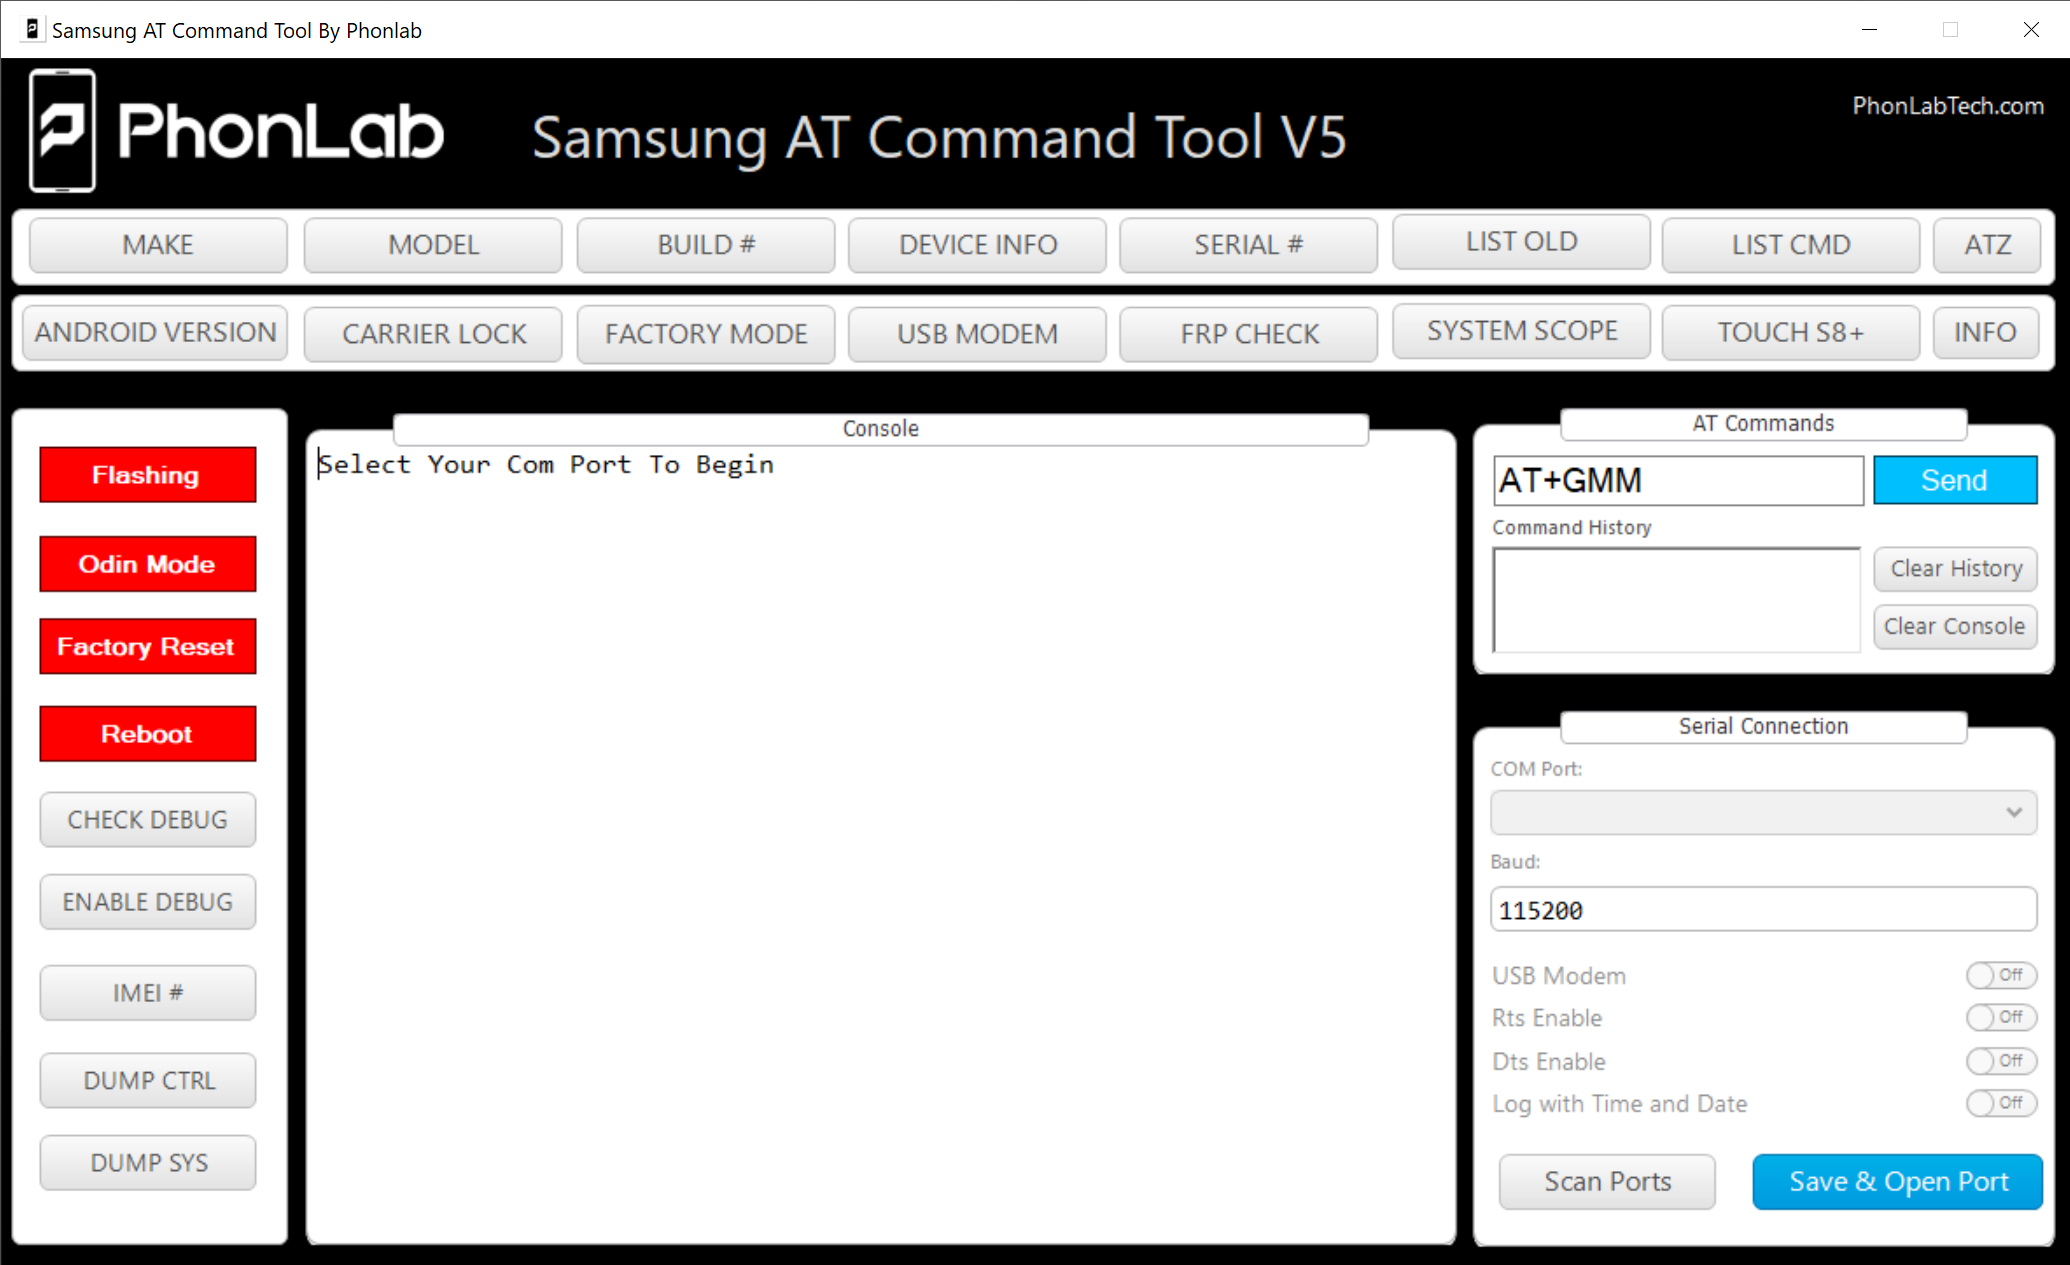Close the Samsung AT Command Tool window
The image size is (2070, 1265).
2031,30
